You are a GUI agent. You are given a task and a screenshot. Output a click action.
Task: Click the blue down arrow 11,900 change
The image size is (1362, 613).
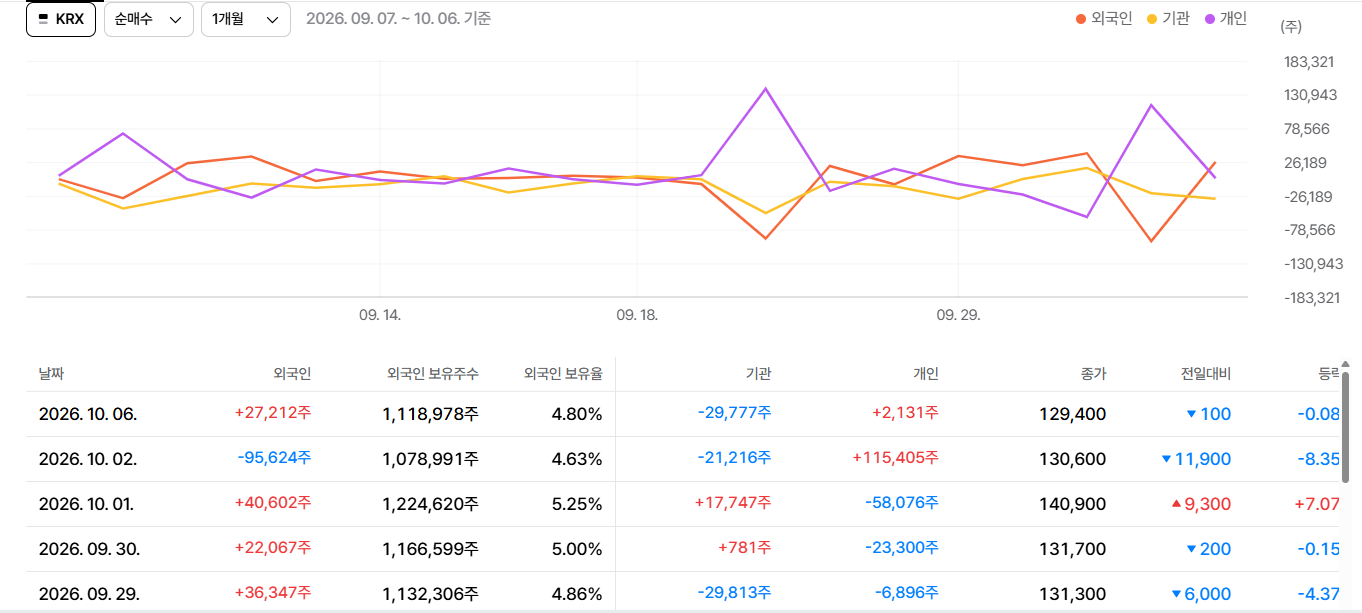click(x=1196, y=459)
